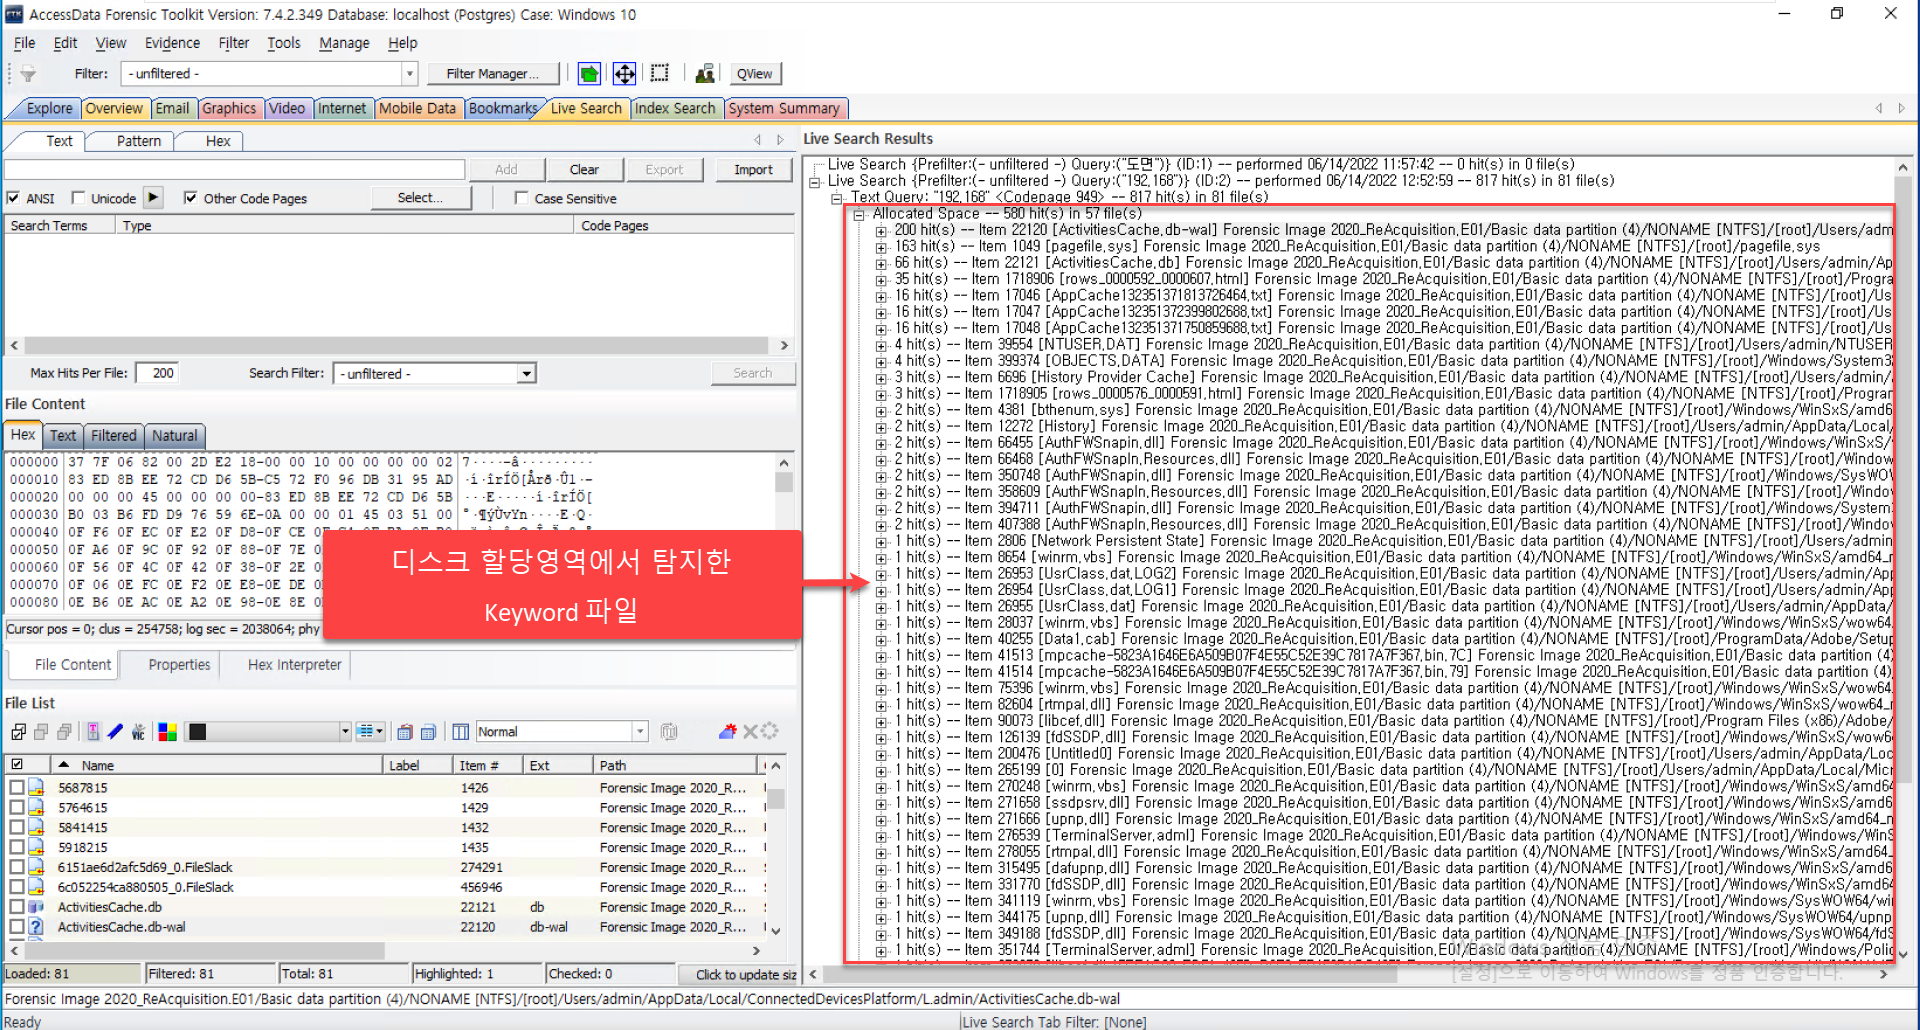The height and width of the screenshot is (1030, 1920).
Task: Sort file list by Item # column
Action: click(487, 765)
